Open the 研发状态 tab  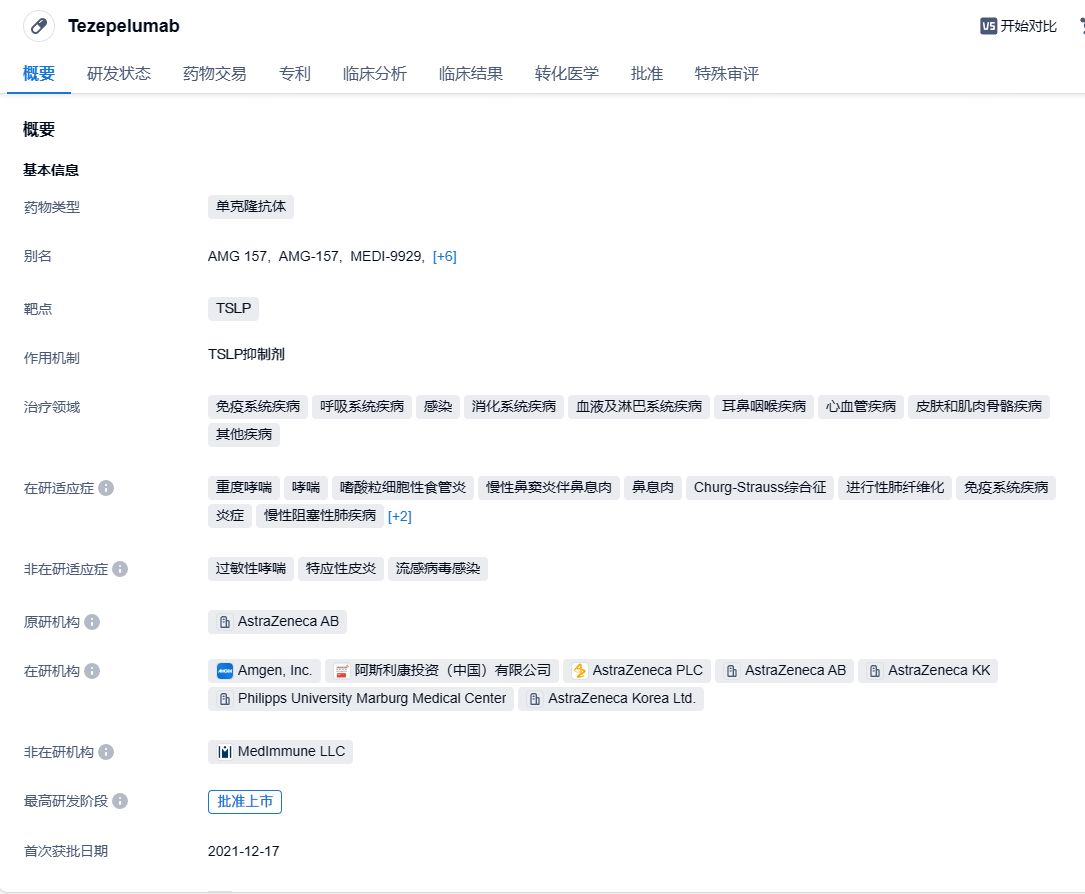(119, 73)
